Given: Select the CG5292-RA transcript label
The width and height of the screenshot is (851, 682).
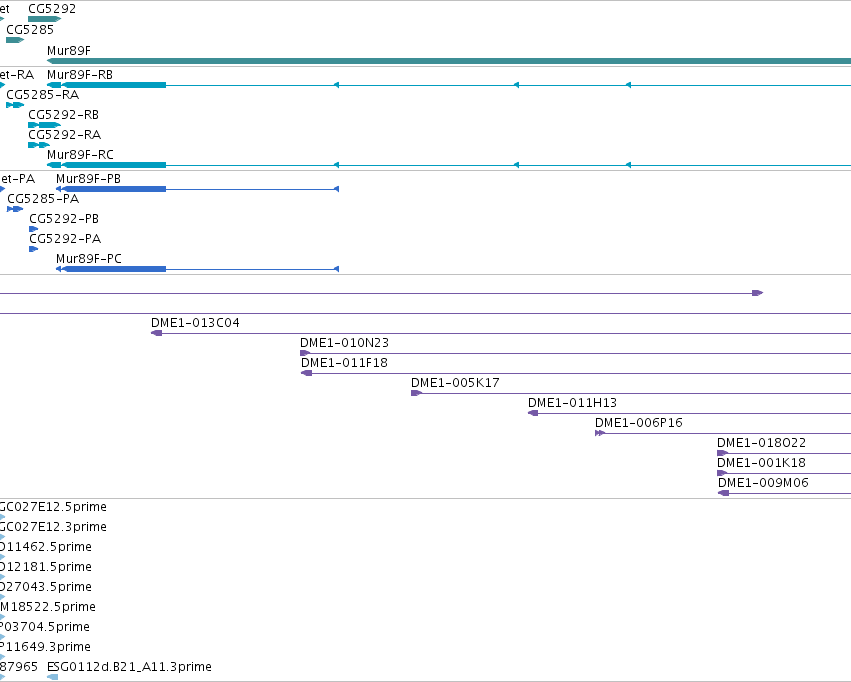Looking at the screenshot, I should click(x=65, y=135).
